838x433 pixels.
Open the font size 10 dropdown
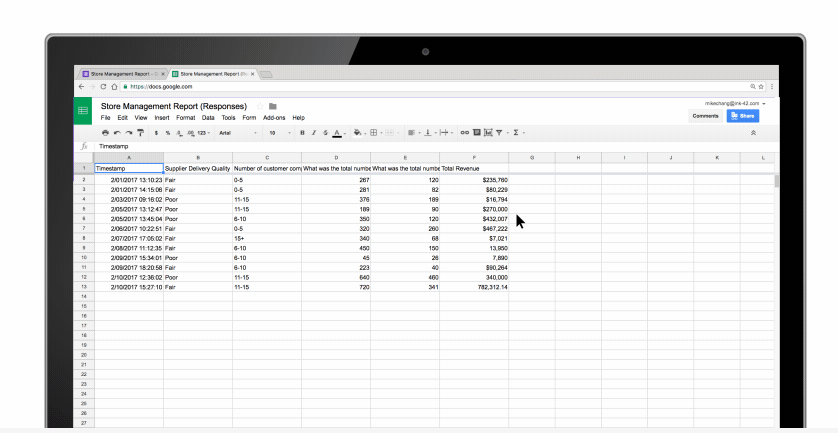point(280,133)
